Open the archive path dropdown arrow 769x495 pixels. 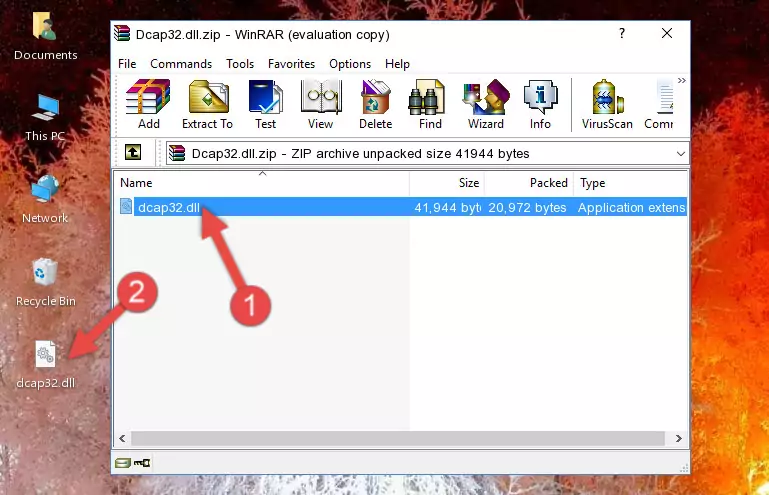point(680,154)
